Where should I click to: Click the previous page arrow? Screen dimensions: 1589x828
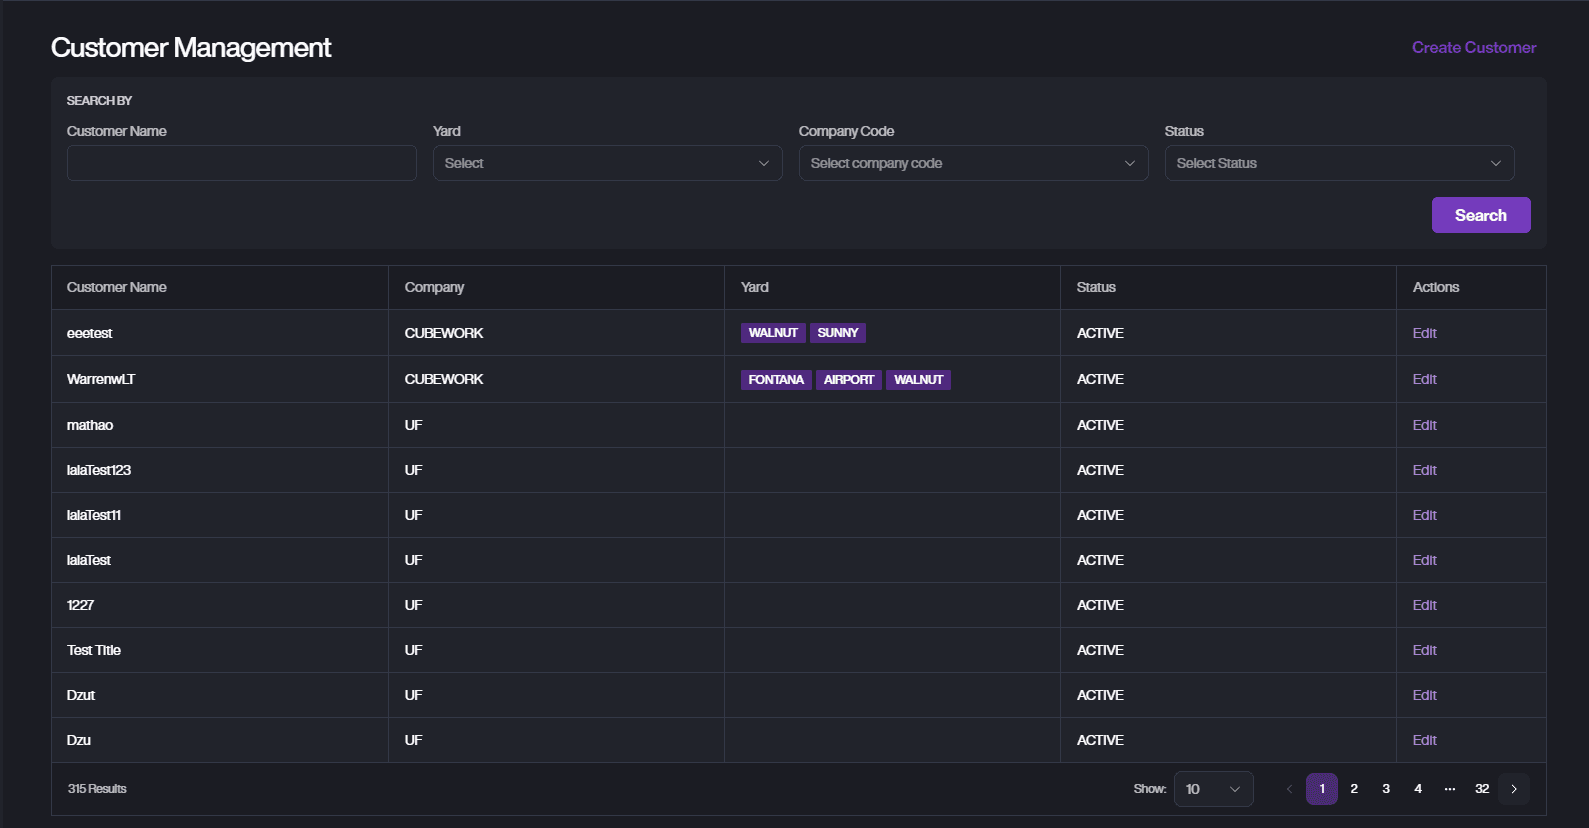point(1289,789)
